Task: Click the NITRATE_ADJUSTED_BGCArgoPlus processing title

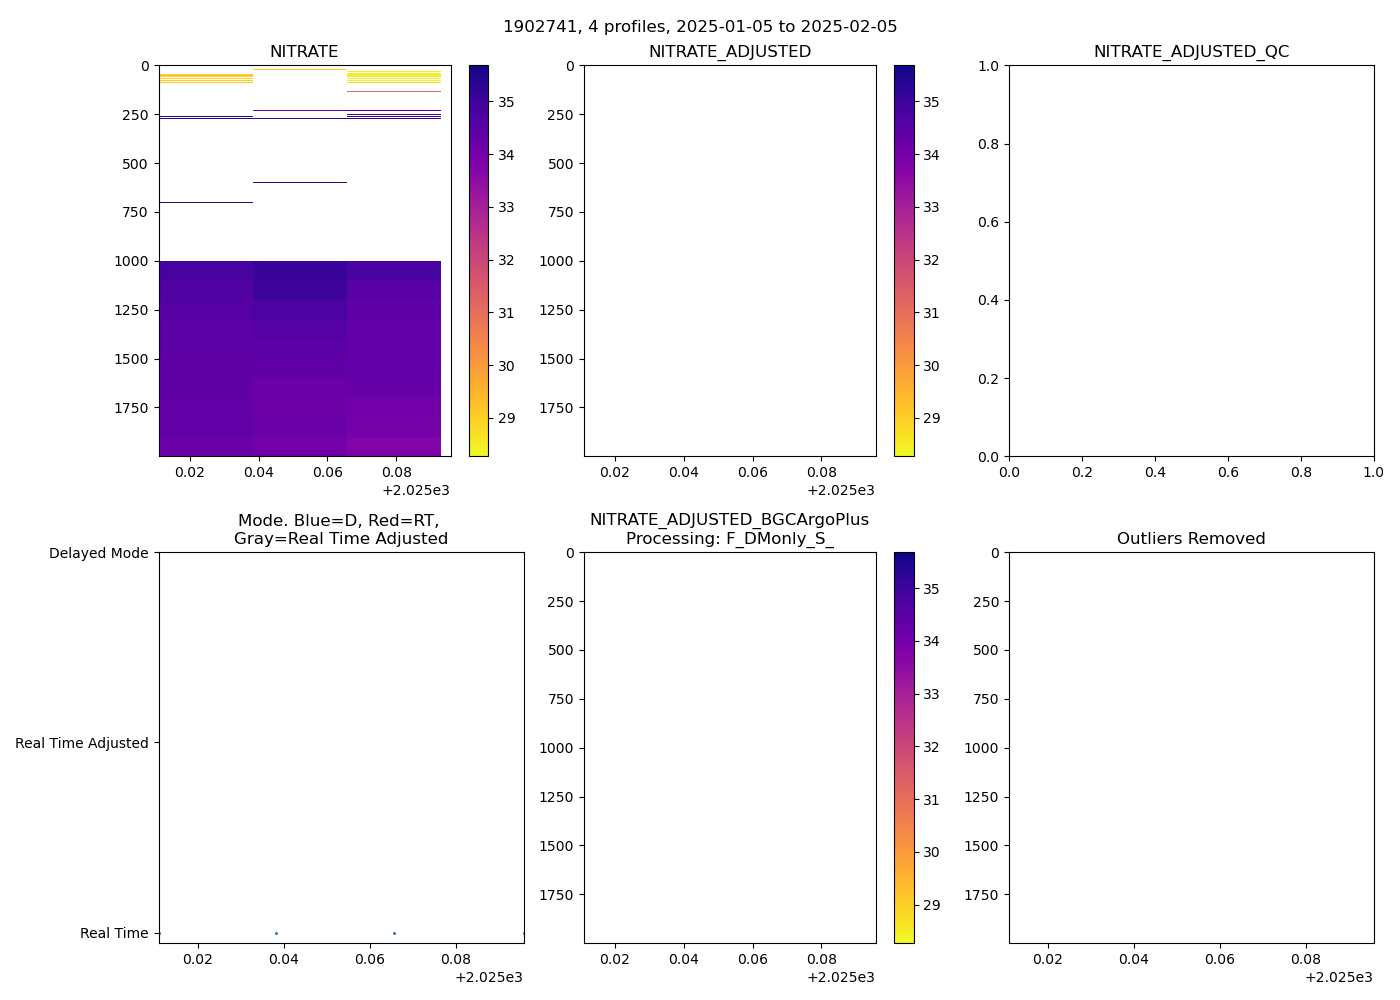Action: pyautogui.click(x=729, y=529)
